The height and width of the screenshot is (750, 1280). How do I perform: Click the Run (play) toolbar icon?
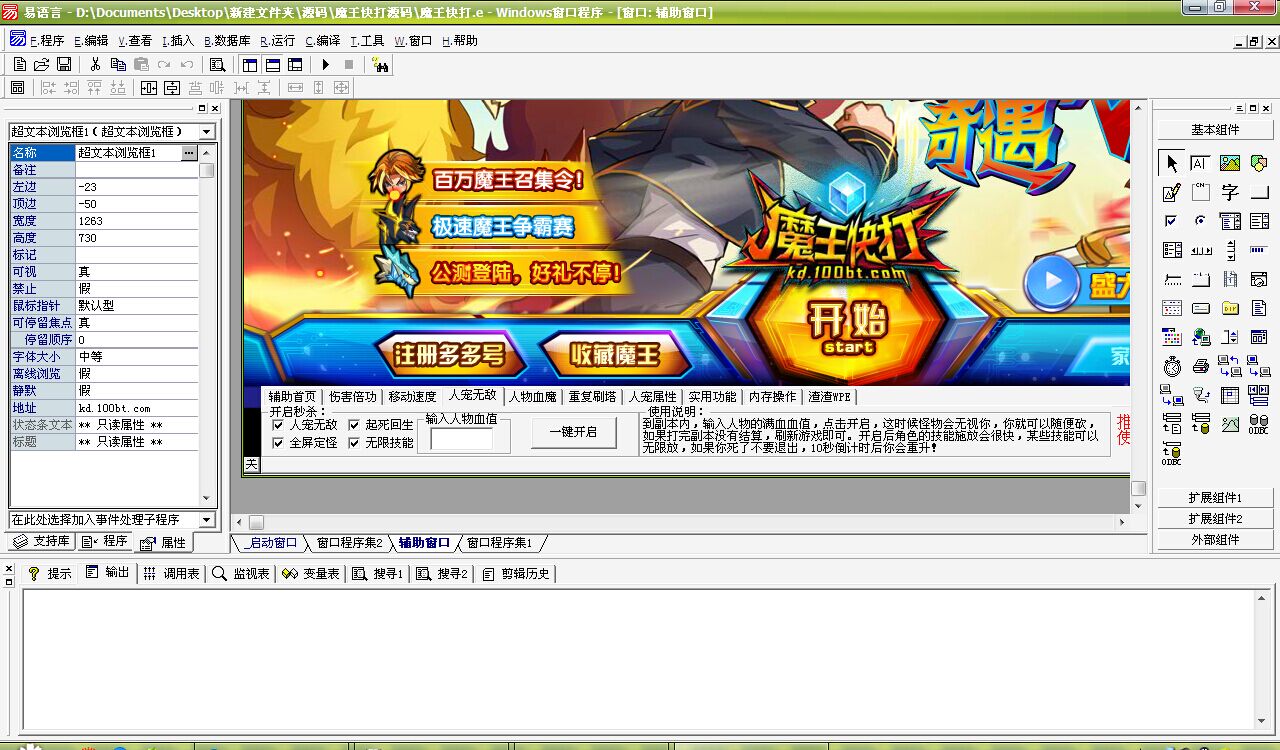click(x=325, y=65)
